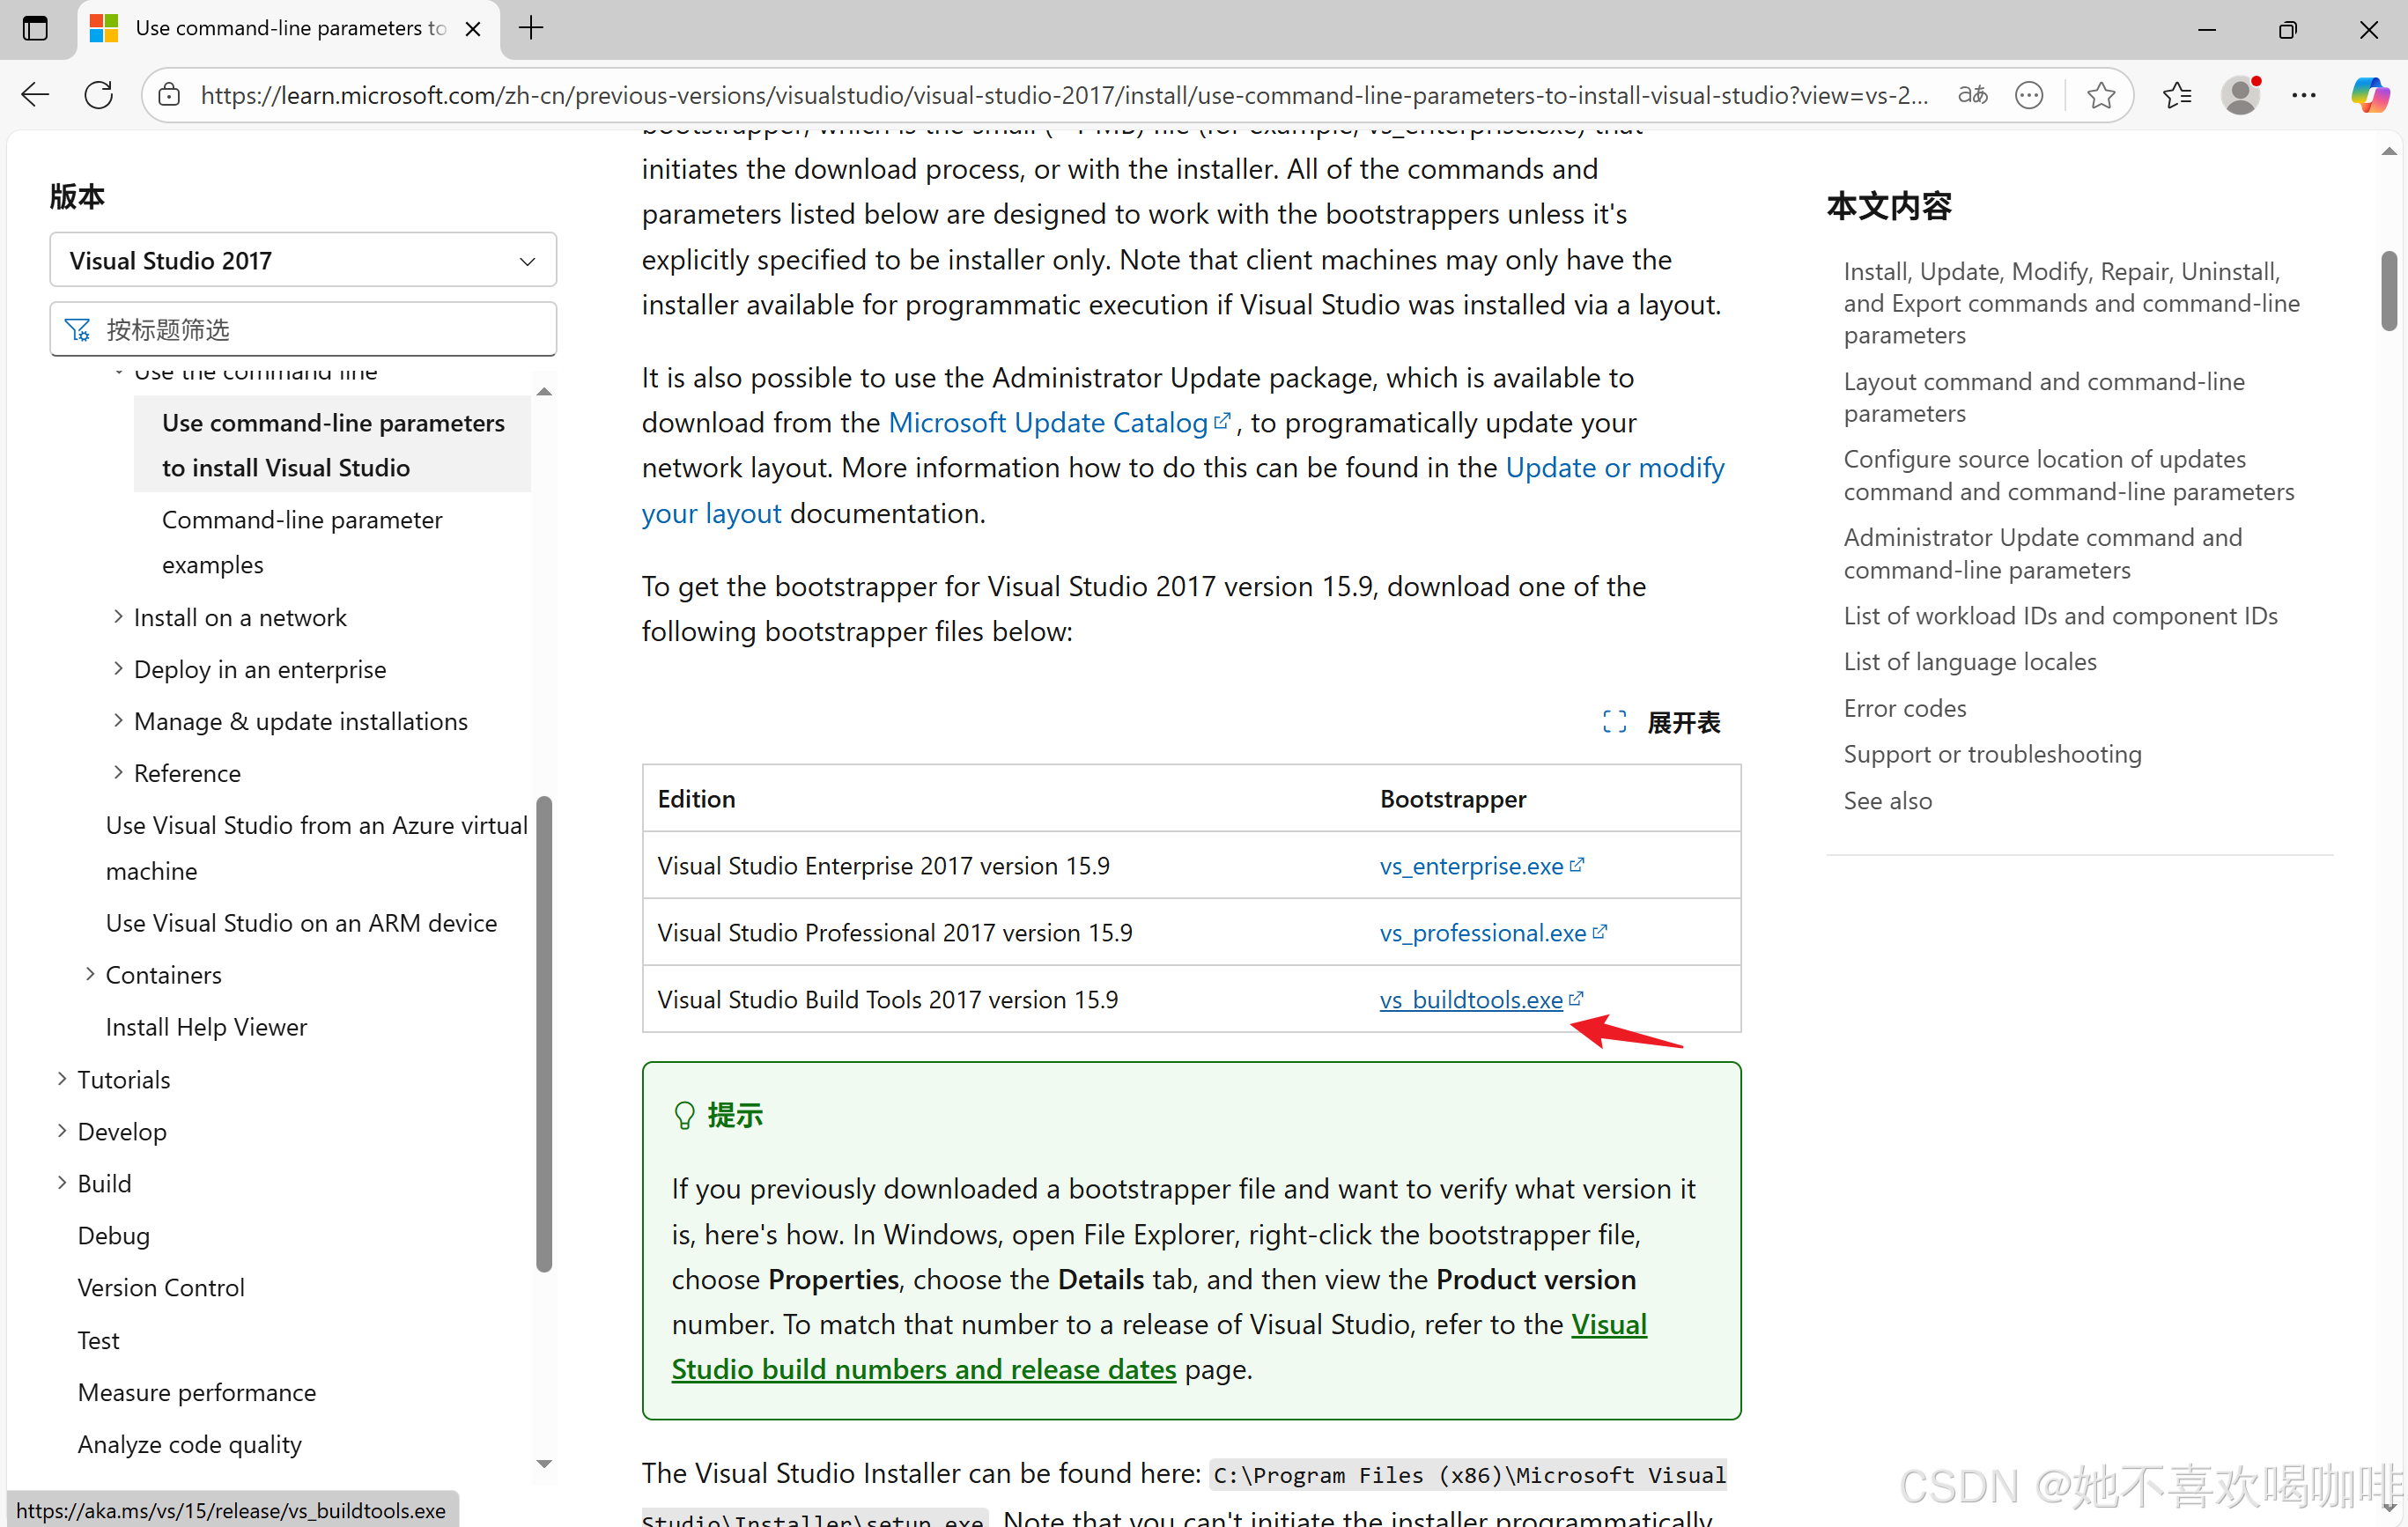Click the page refresh icon
The height and width of the screenshot is (1527, 2408).
coord(98,95)
